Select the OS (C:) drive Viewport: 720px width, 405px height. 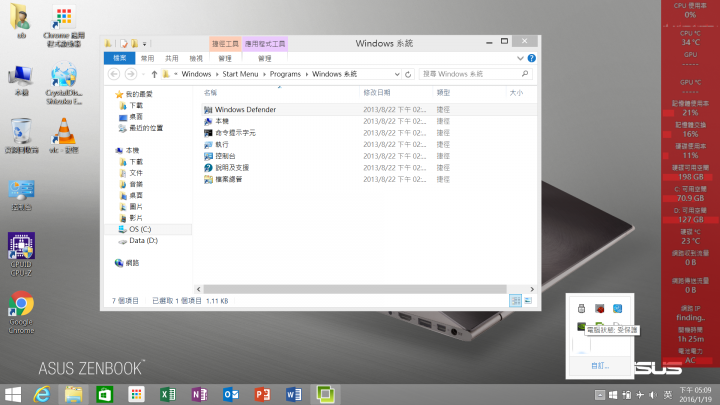[x=140, y=229]
